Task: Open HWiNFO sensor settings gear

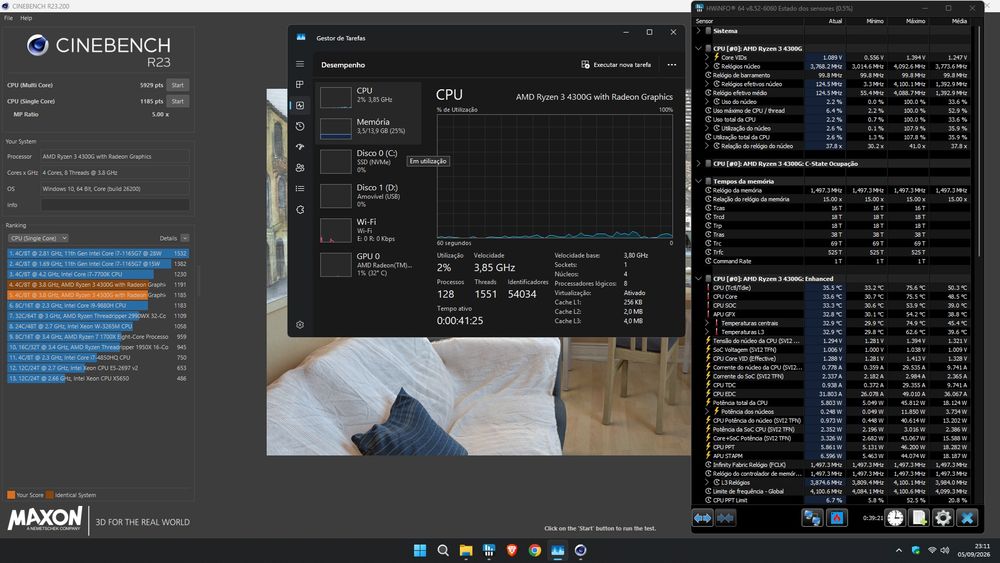Action: 943,518
